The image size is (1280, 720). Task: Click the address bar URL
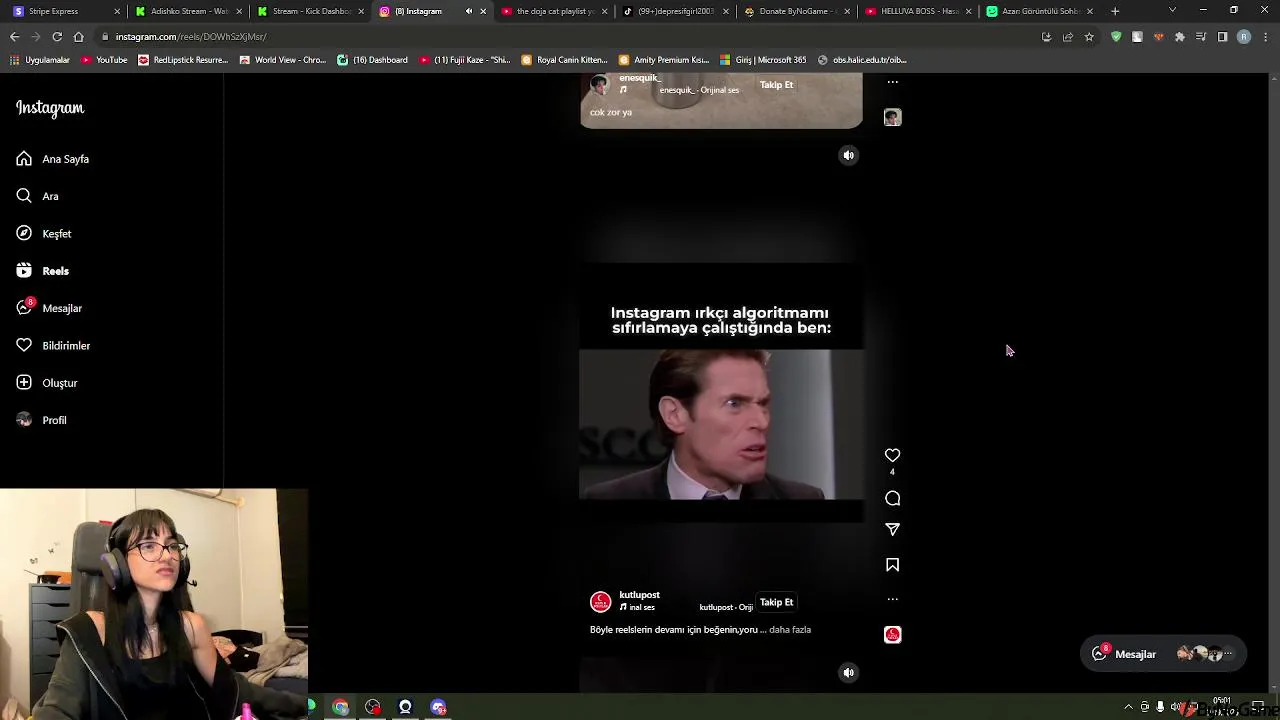190,37
